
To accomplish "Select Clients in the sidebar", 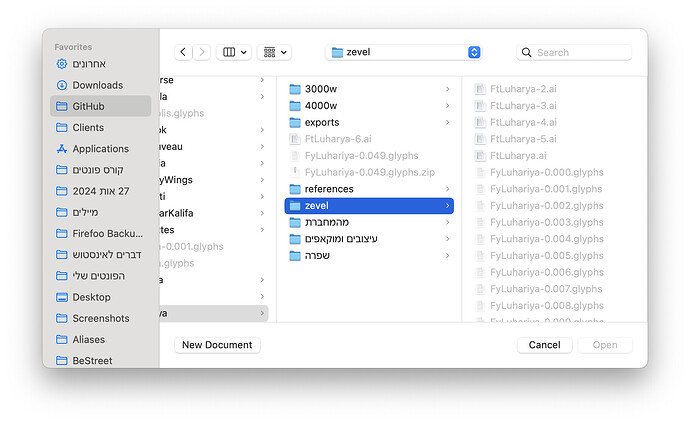I will [100, 128].
